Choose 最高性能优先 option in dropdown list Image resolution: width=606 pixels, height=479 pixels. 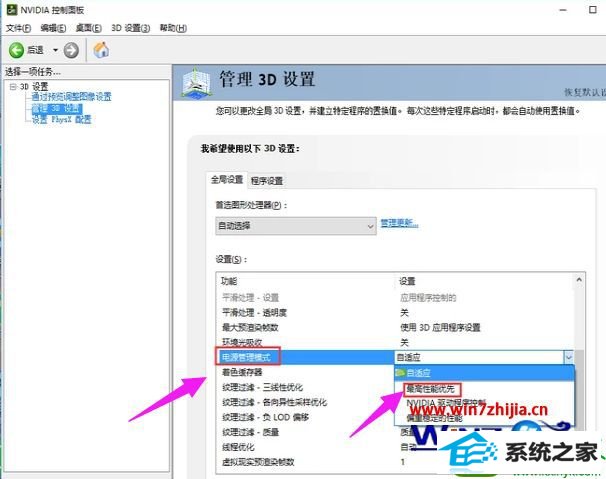[432, 389]
